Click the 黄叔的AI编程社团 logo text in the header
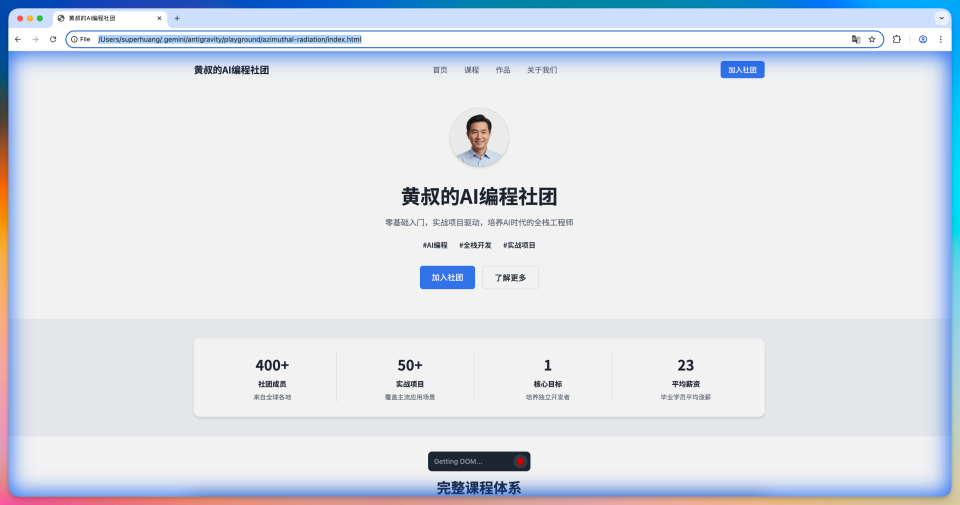Image resolution: width=960 pixels, height=505 pixels. tap(231, 70)
